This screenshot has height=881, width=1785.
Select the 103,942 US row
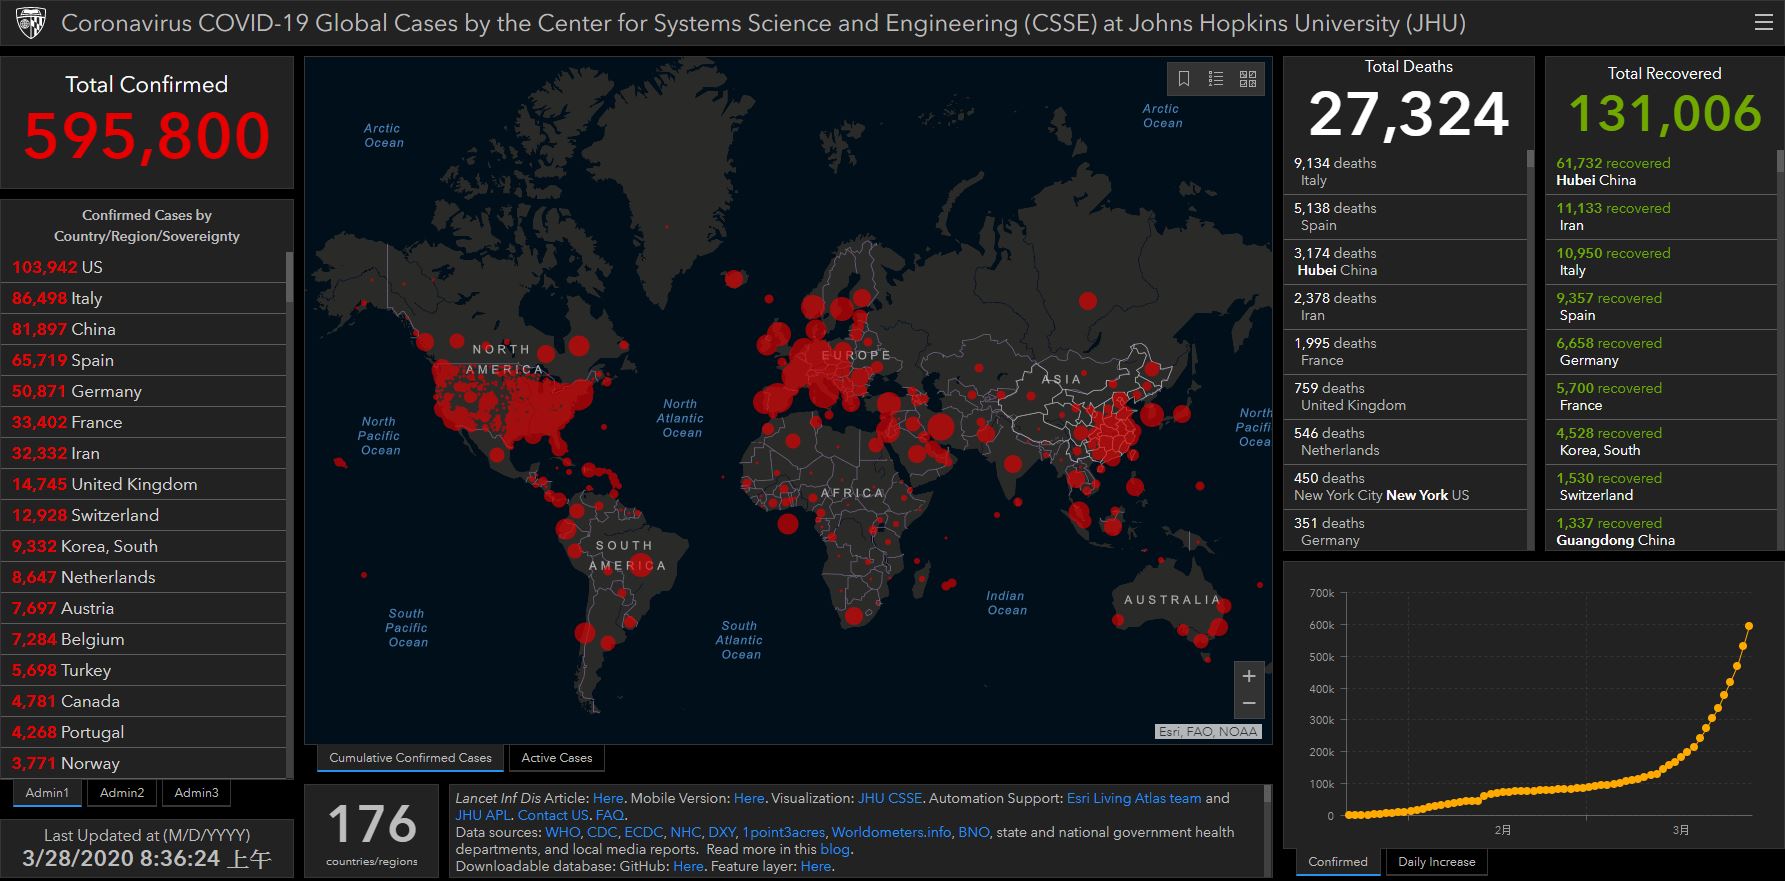pyautogui.click(x=144, y=267)
